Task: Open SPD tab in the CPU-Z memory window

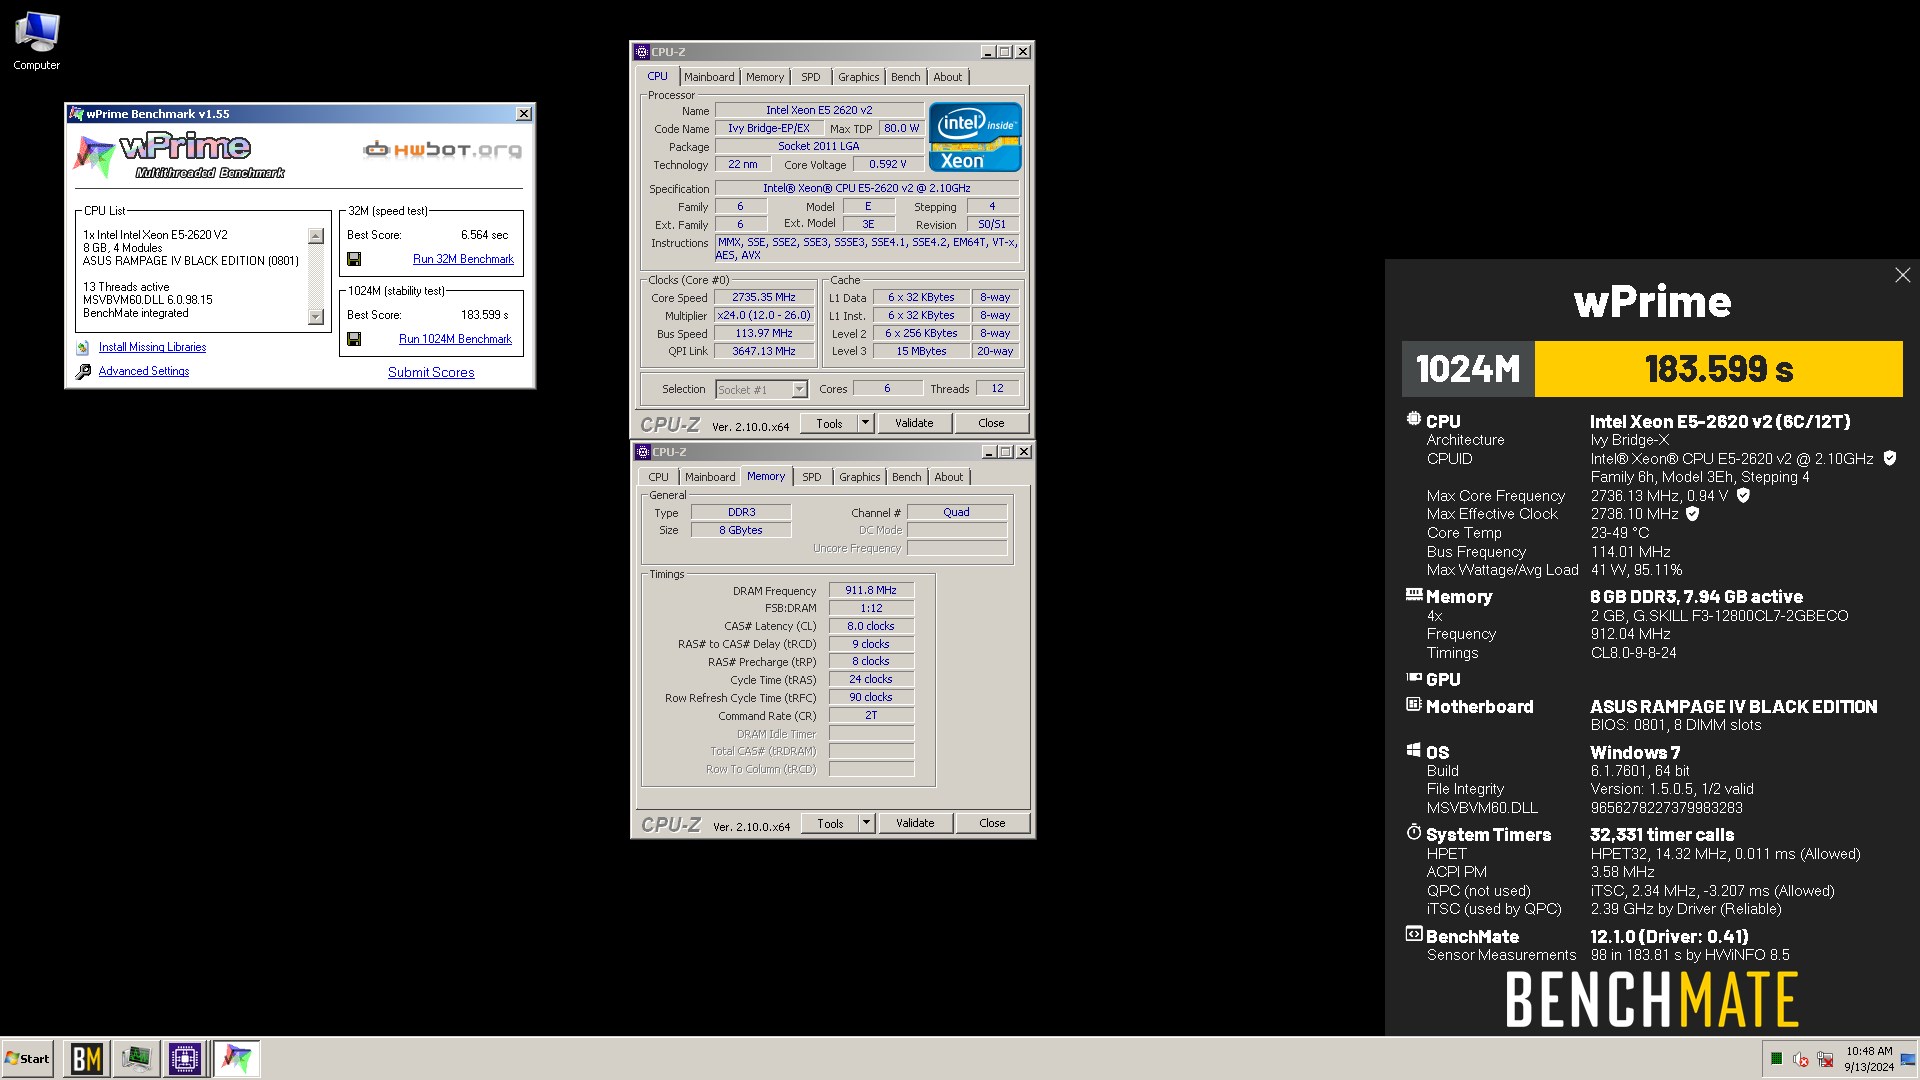Action: pos(811,477)
